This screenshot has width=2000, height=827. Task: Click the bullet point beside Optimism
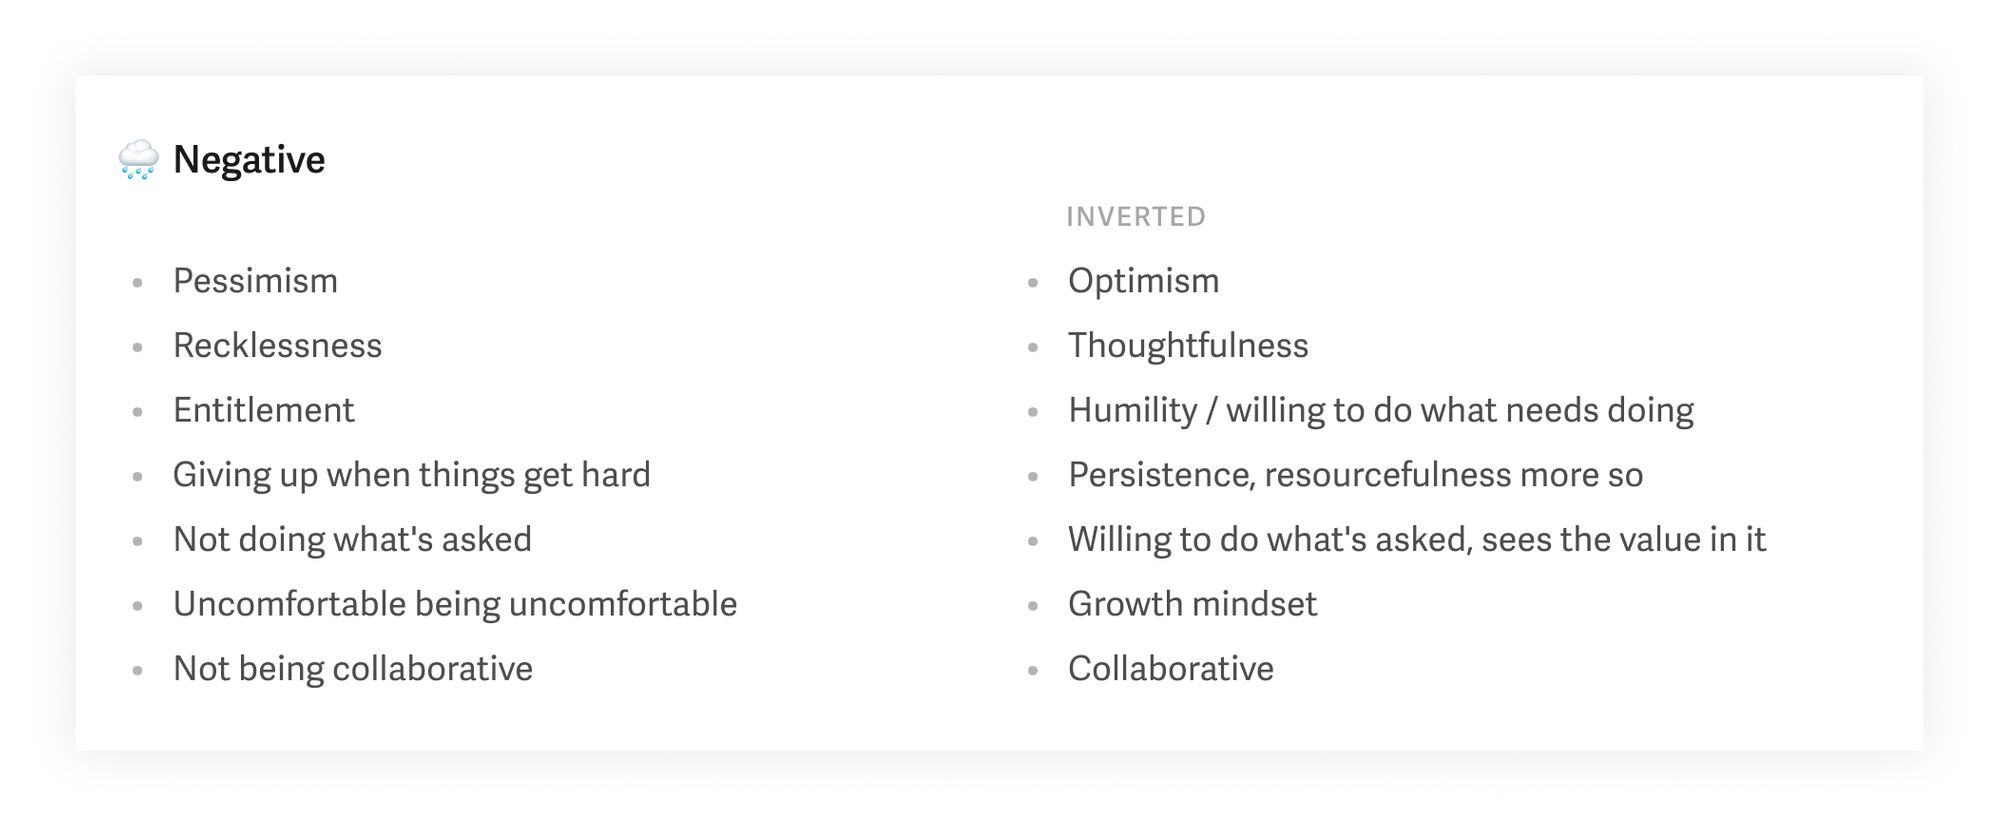1033,283
